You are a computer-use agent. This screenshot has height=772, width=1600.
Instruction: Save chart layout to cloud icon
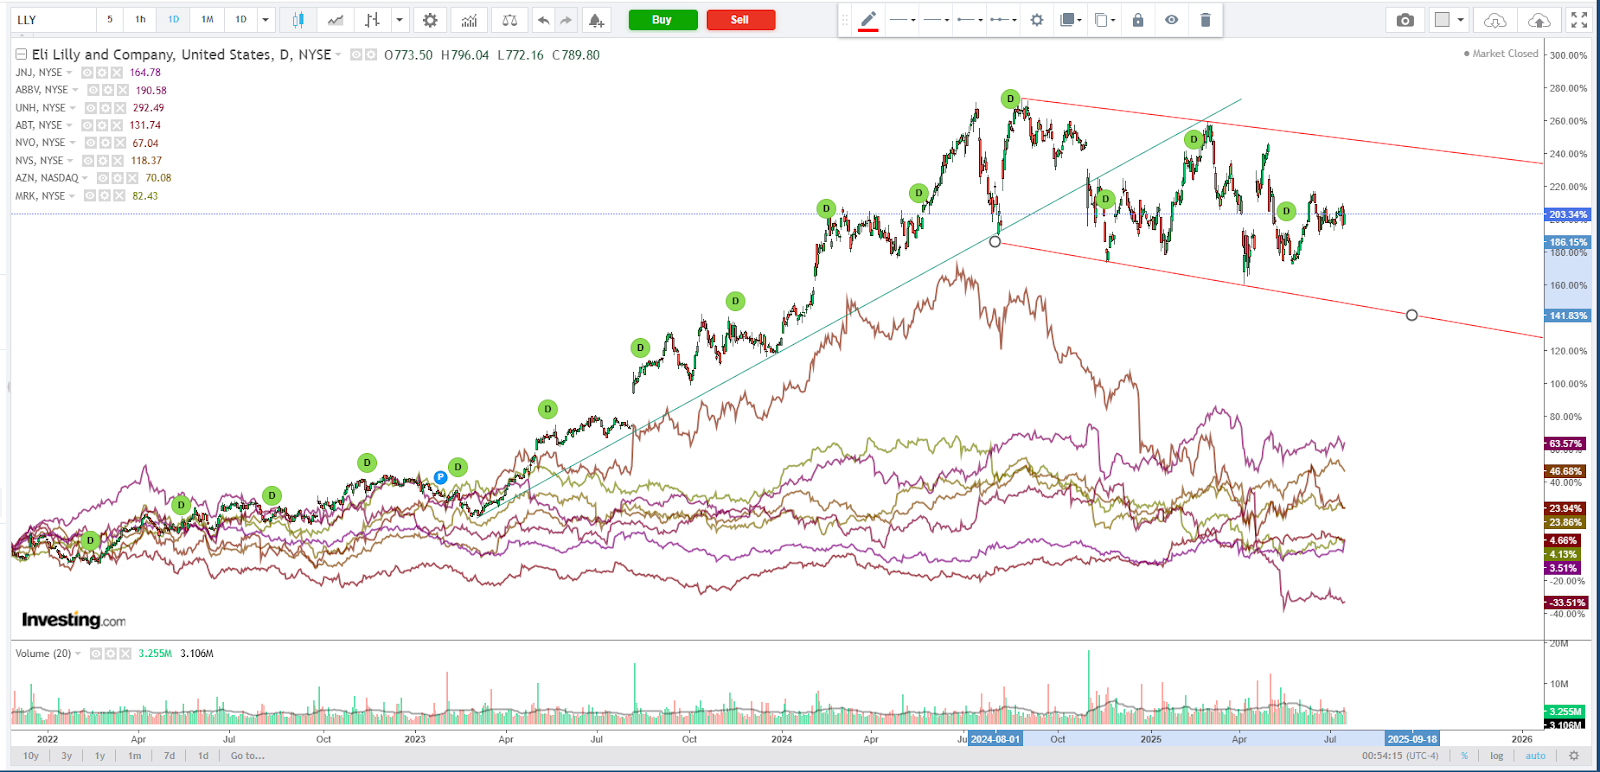coord(1539,20)
